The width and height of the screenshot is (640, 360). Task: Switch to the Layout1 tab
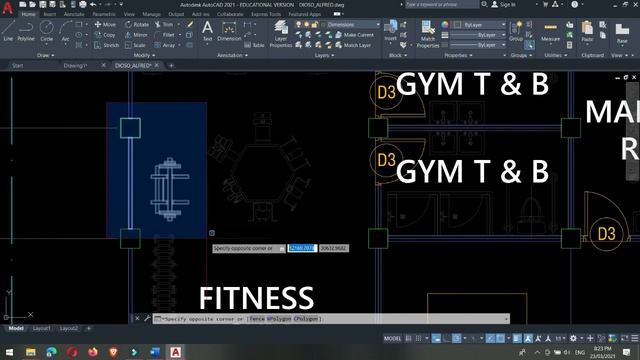(42, 328)
